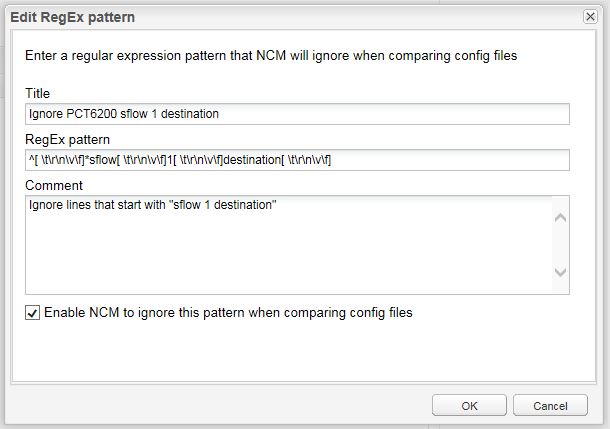This screenshot has height=429, width=610.
Task: Click the "Title" field label
Action: (x=38, y=93)
